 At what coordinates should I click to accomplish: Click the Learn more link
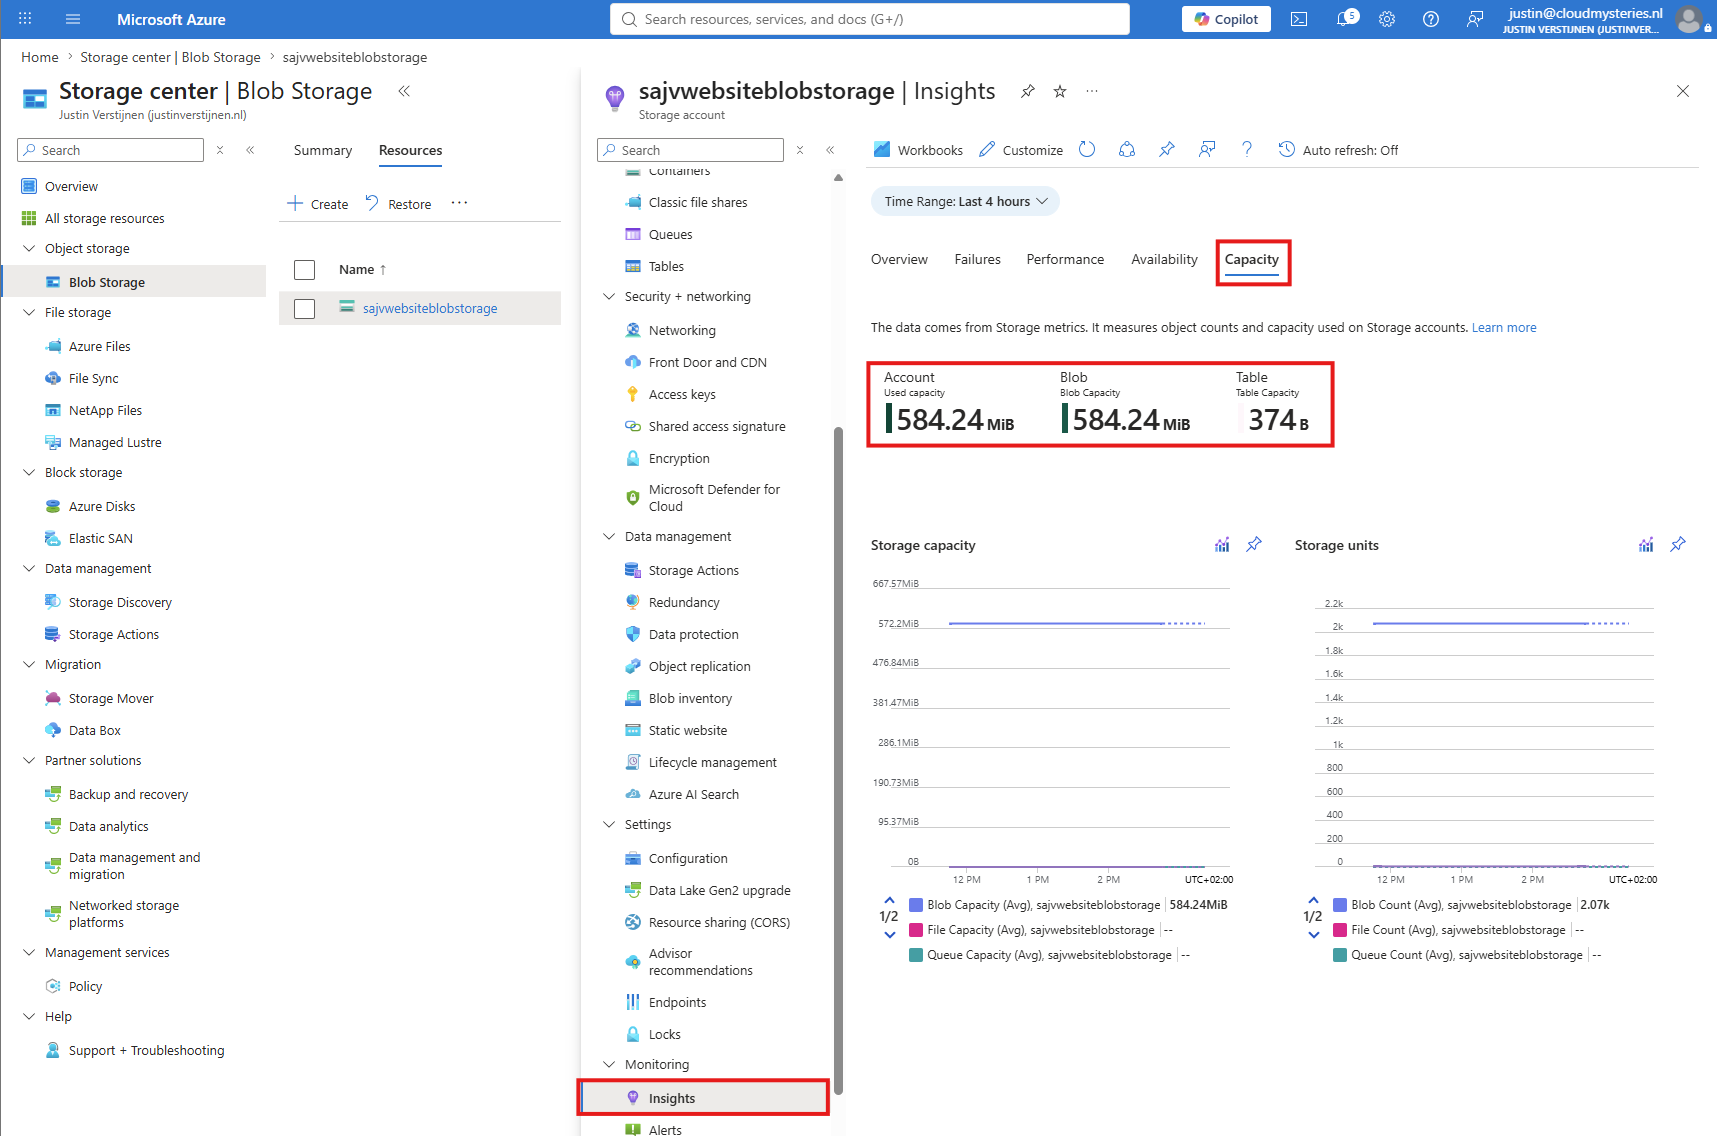(1504, 327)
